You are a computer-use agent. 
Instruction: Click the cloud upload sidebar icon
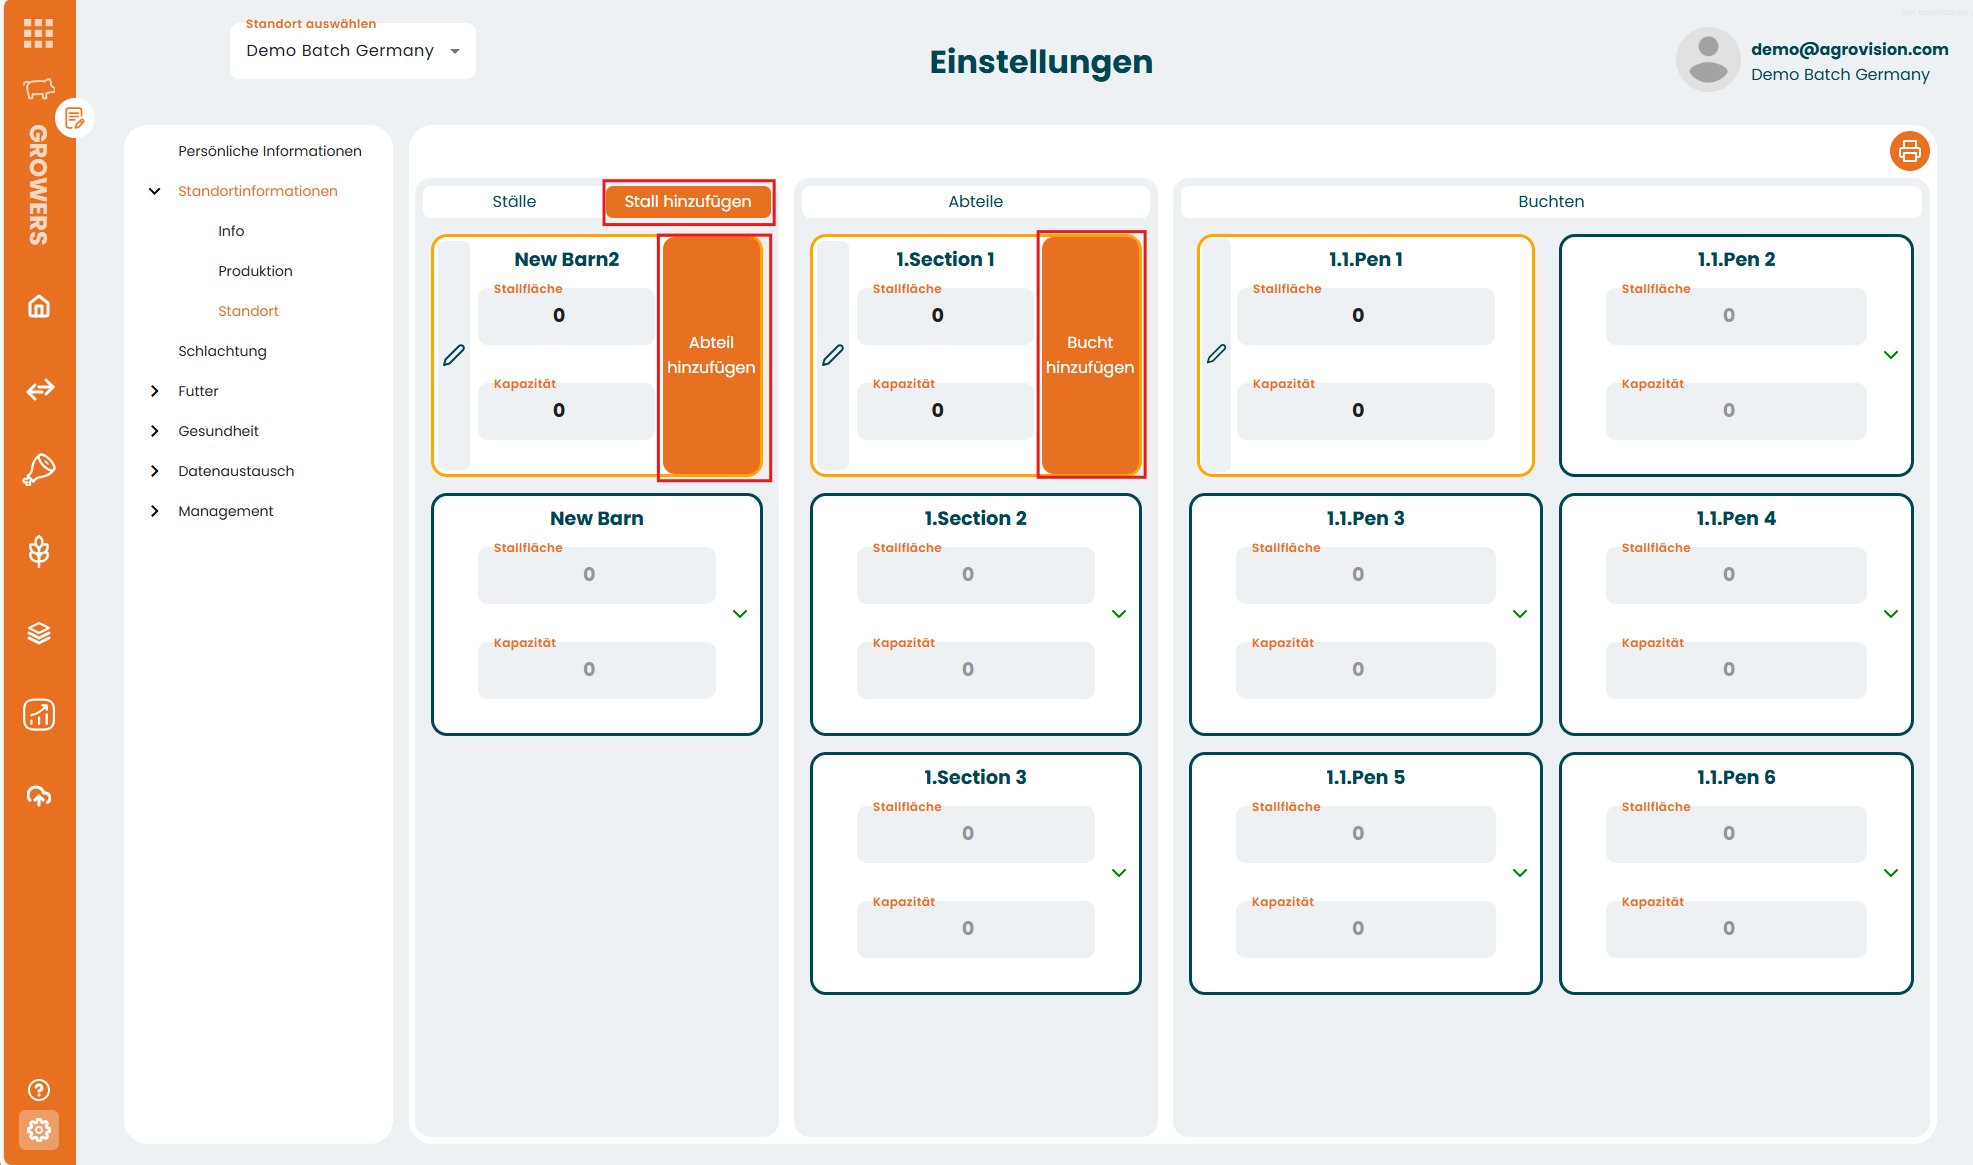click(x=39, y=796)
